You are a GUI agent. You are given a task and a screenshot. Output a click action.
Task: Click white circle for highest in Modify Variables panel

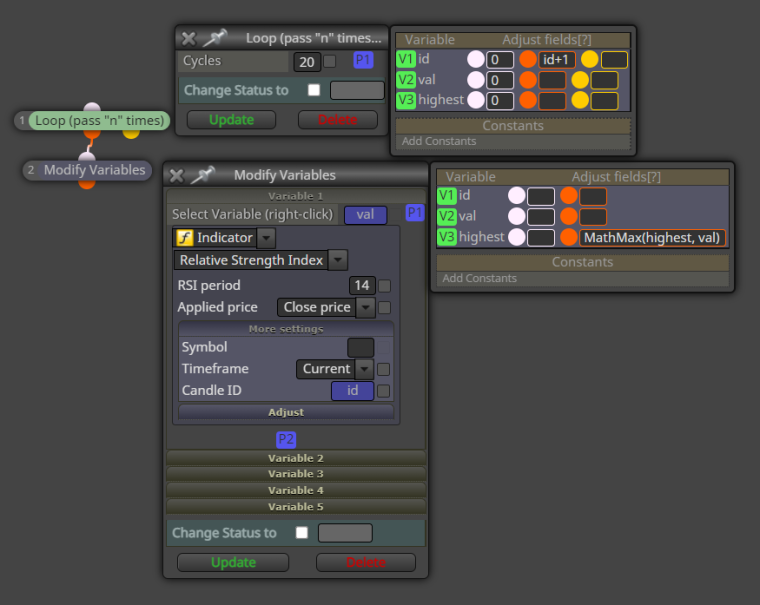coord(517,238)
